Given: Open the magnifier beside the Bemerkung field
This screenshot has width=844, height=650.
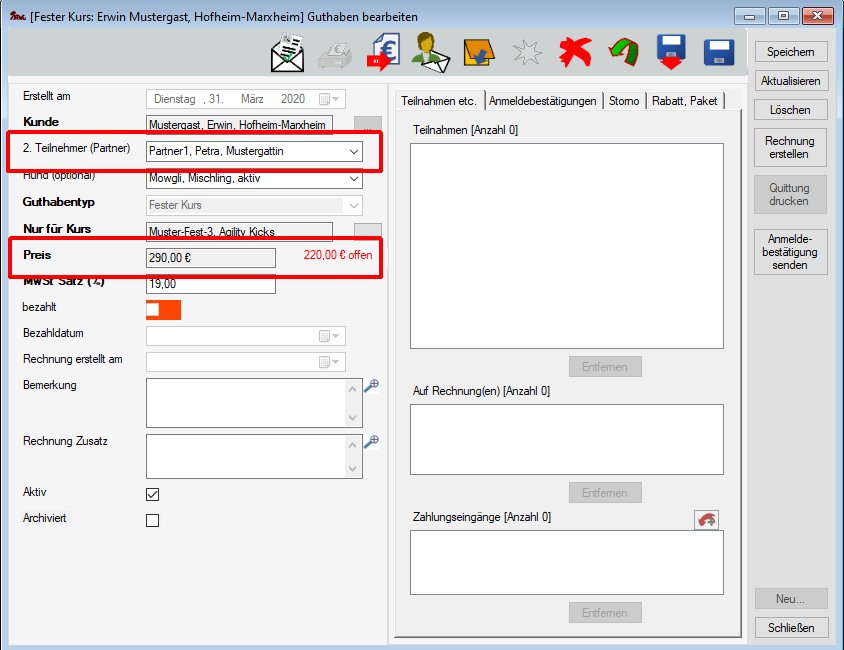Looking at the screenshot, I should [371, 386].
